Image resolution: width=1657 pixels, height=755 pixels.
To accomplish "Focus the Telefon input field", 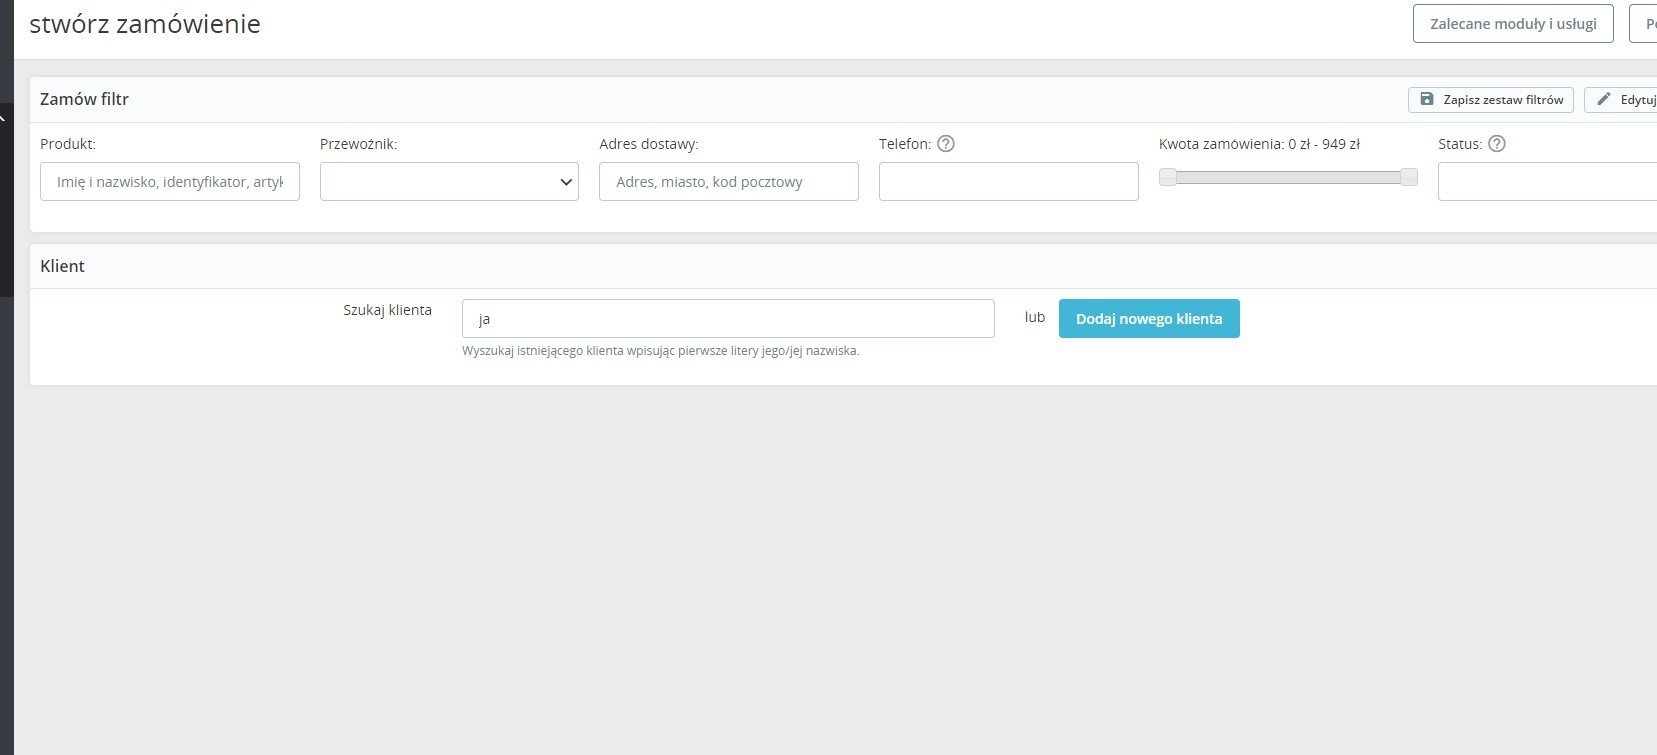I will [1009, 182].
